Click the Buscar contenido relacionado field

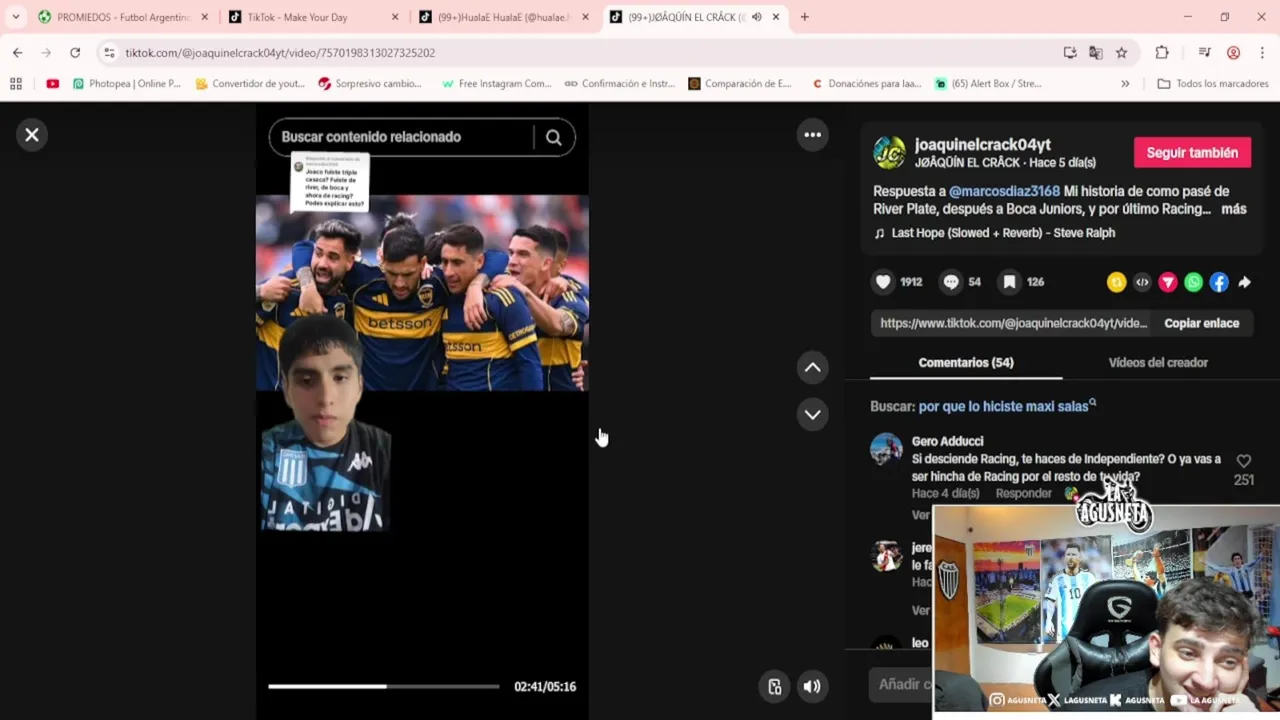[x=402, y=137]
